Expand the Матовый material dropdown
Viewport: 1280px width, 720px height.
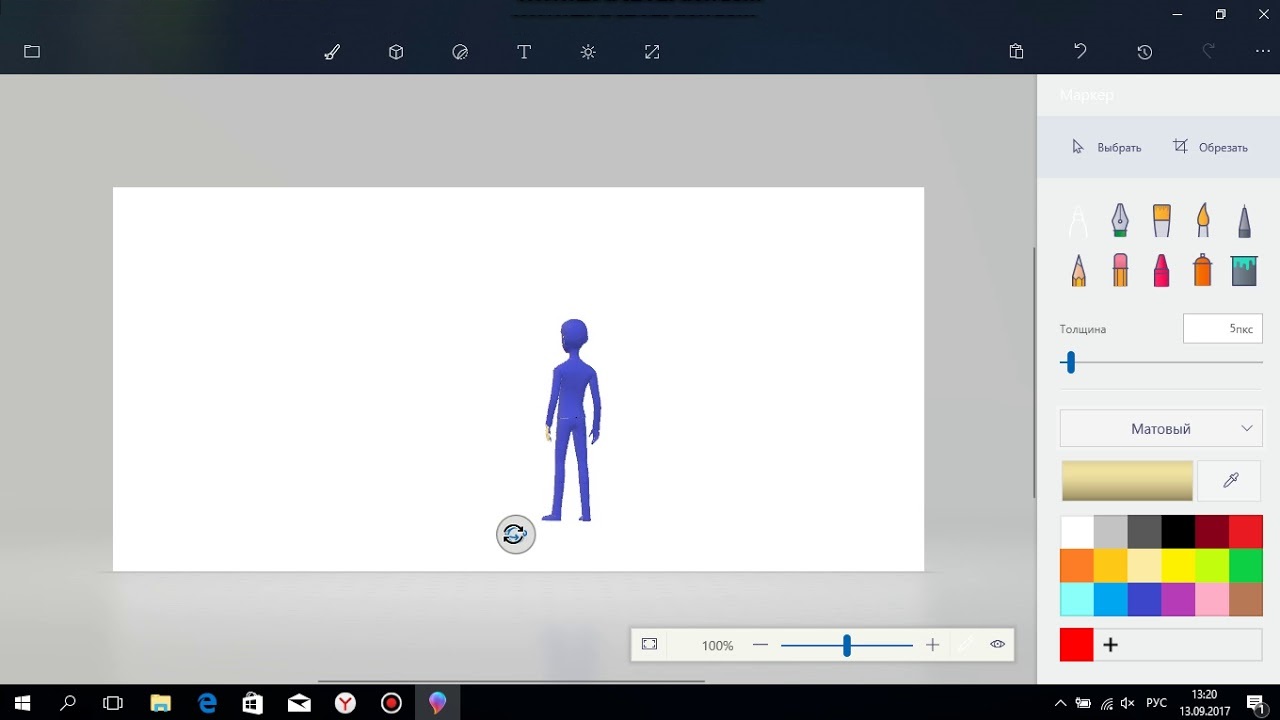click(1160, 428)
